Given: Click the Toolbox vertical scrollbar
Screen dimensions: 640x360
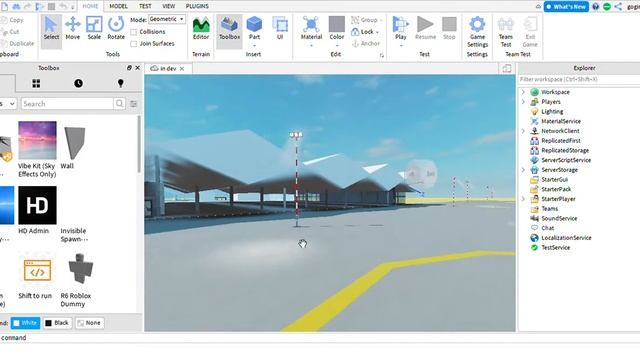Looking at the screenshot, I should [139, 144].
